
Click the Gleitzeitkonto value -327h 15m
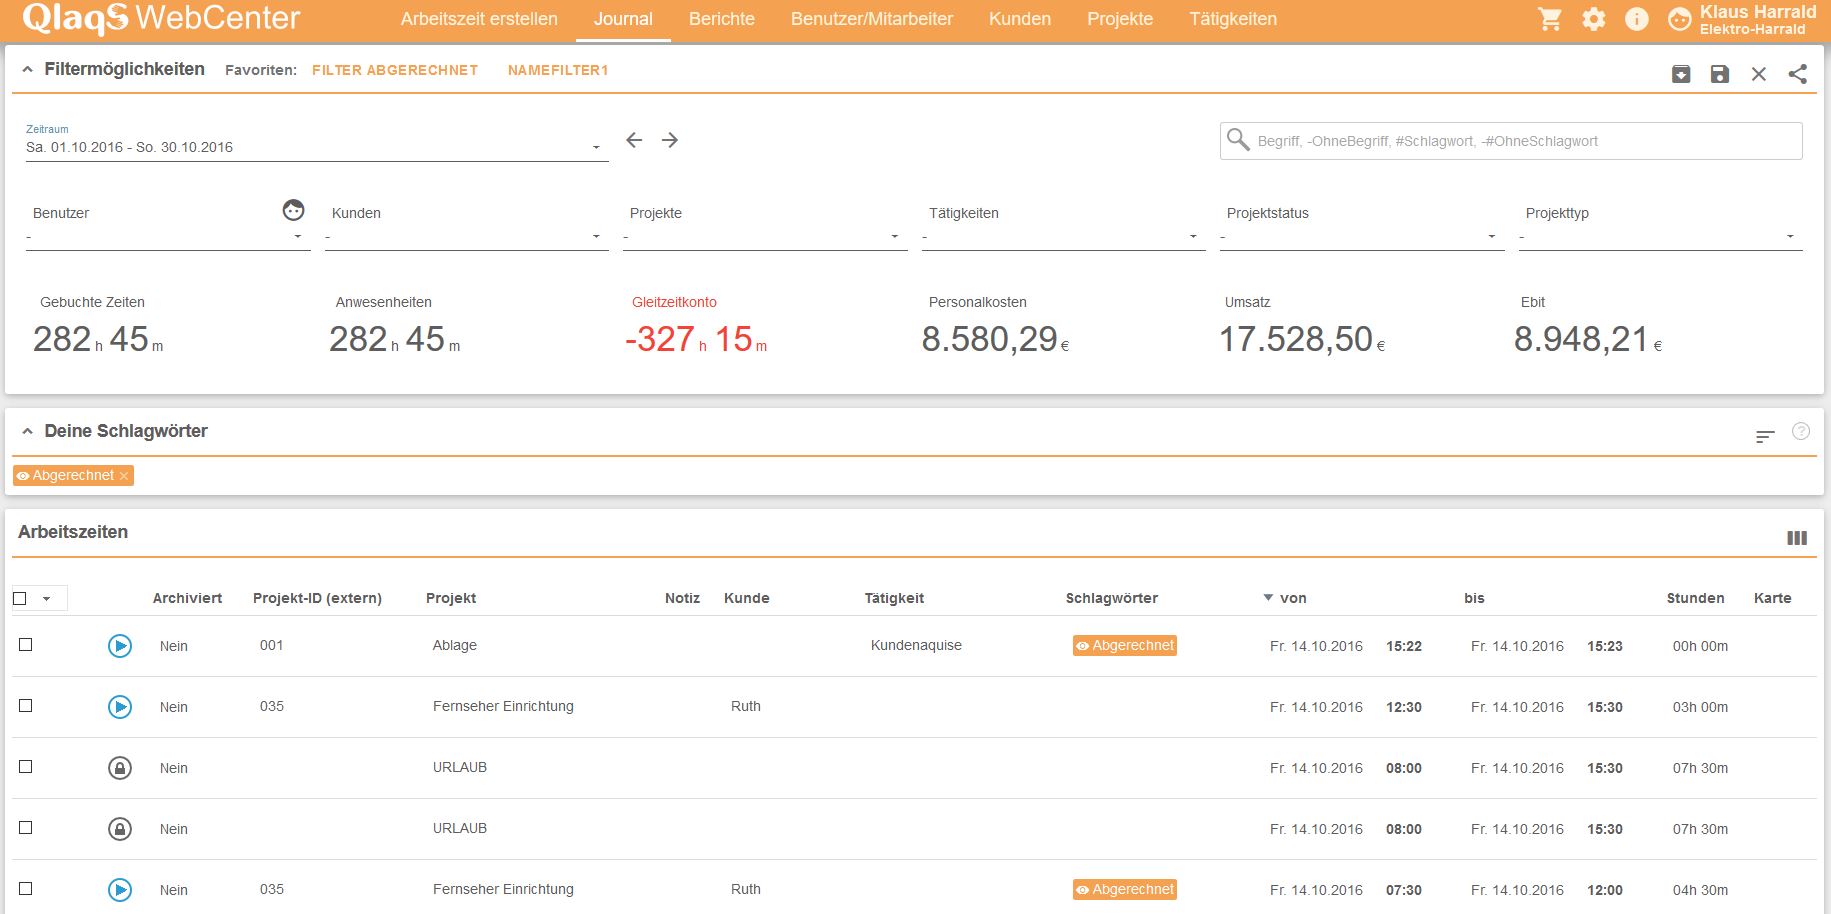[x=696, y=339]
